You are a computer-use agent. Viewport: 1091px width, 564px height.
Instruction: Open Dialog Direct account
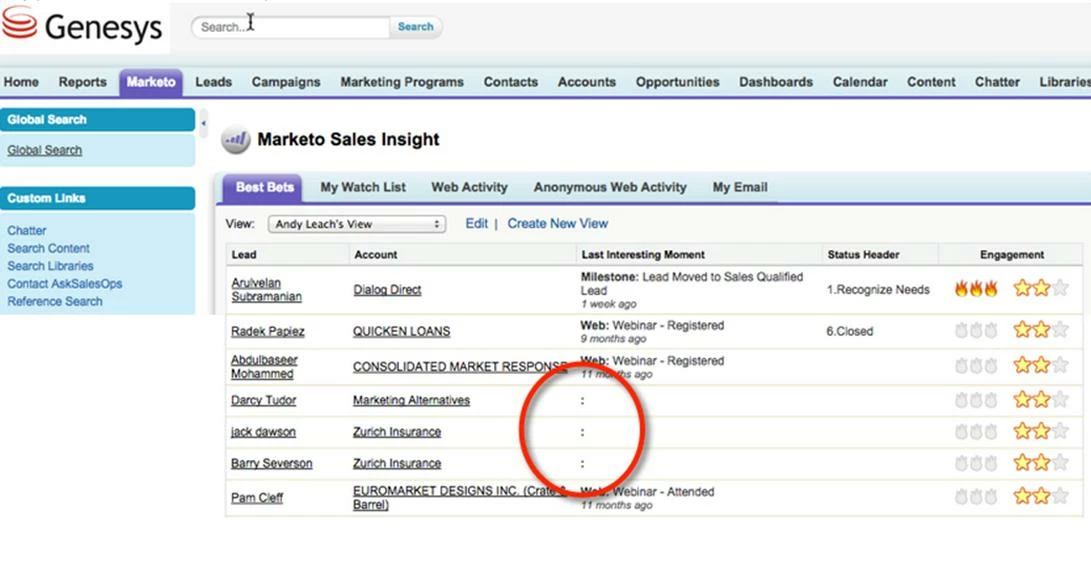pos(387,290)
